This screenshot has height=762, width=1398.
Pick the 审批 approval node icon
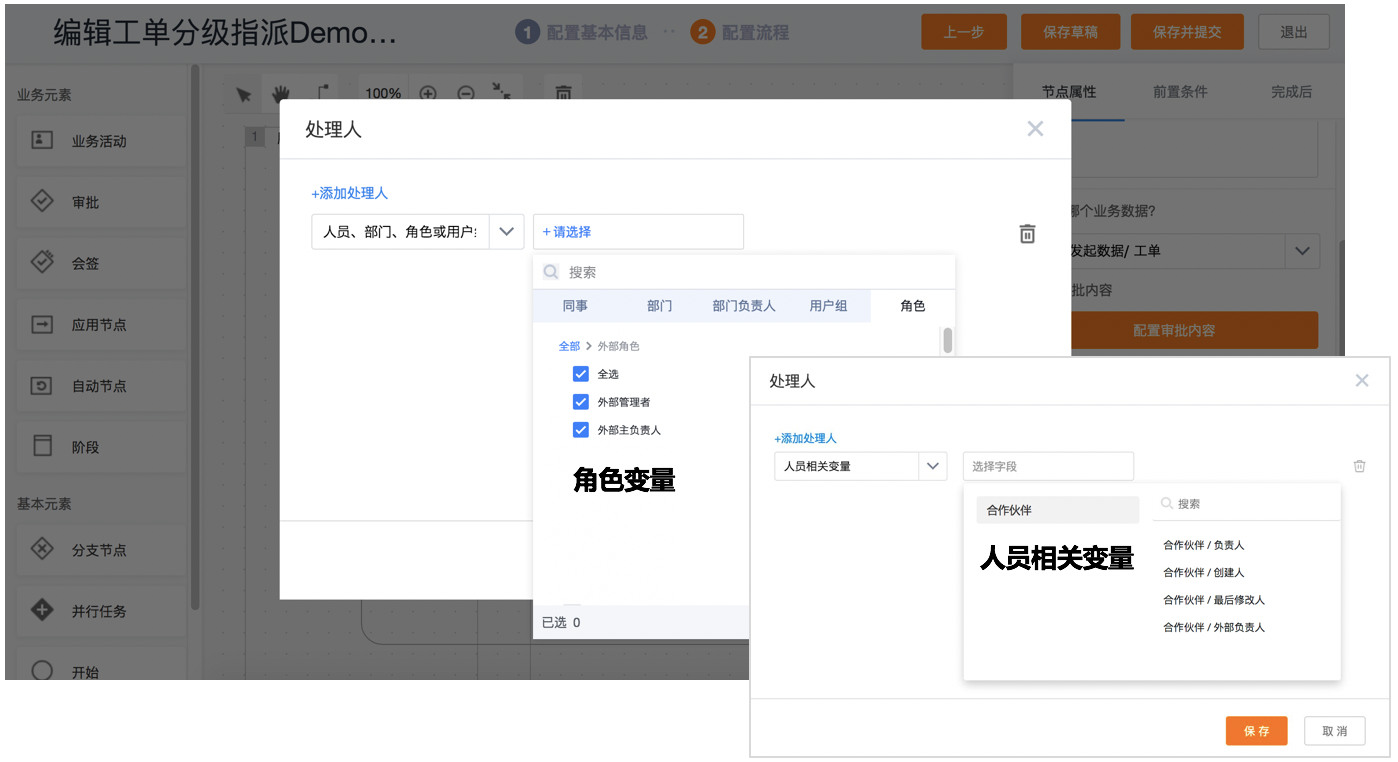(42, 202)
